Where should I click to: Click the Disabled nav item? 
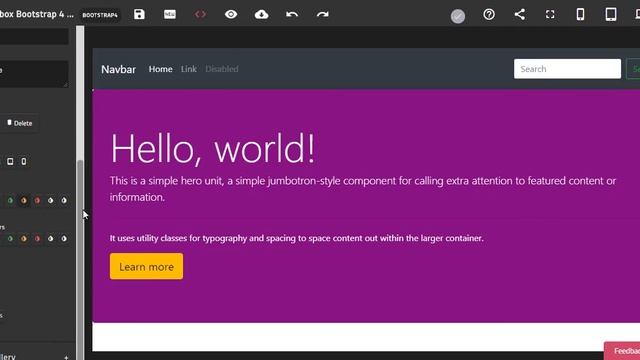[x=222, y=69]
